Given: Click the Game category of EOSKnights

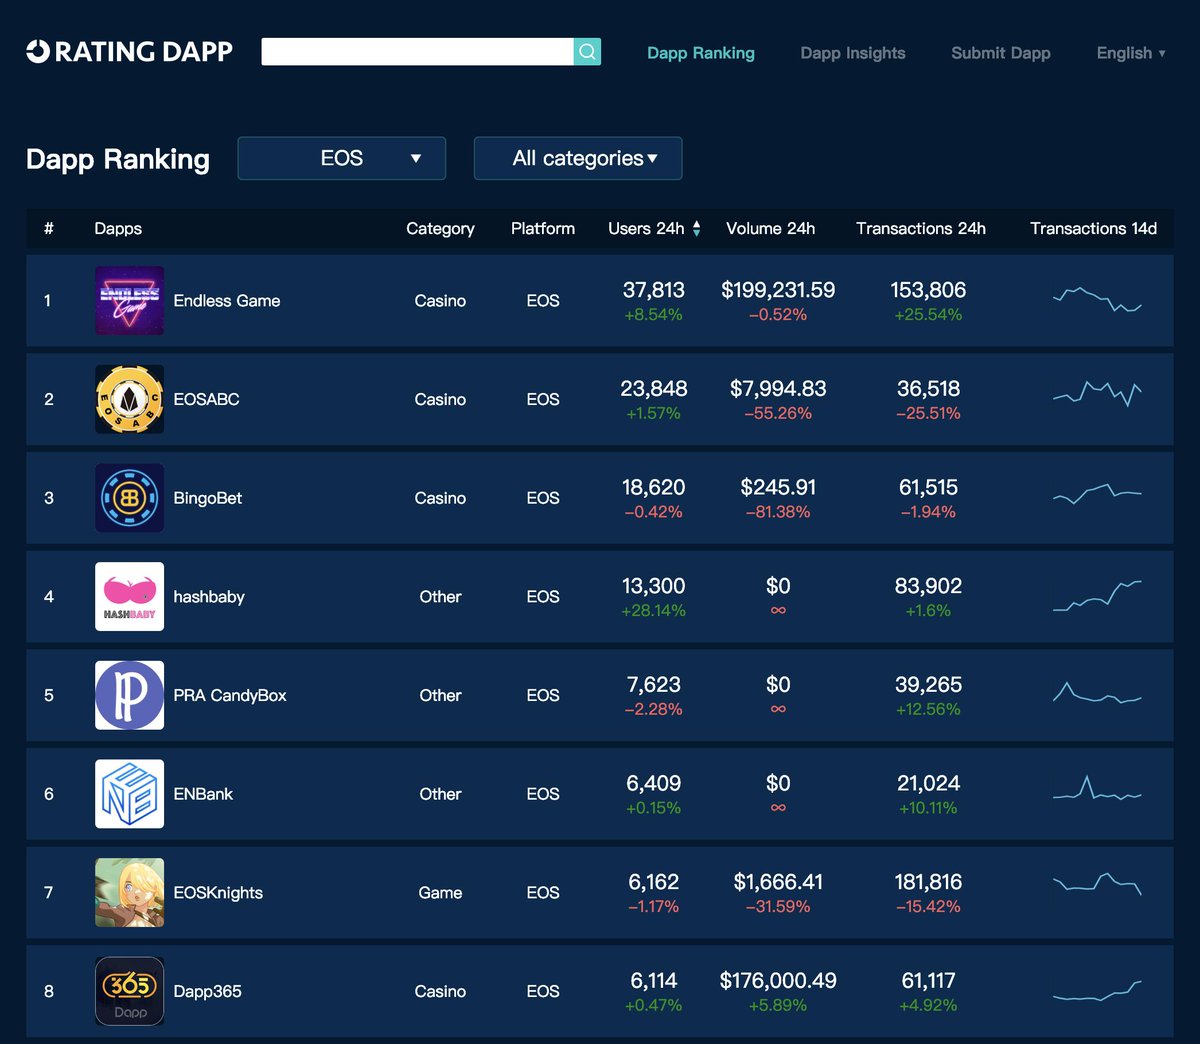Looking at the screenshot, I should click(x=440, y=893).
